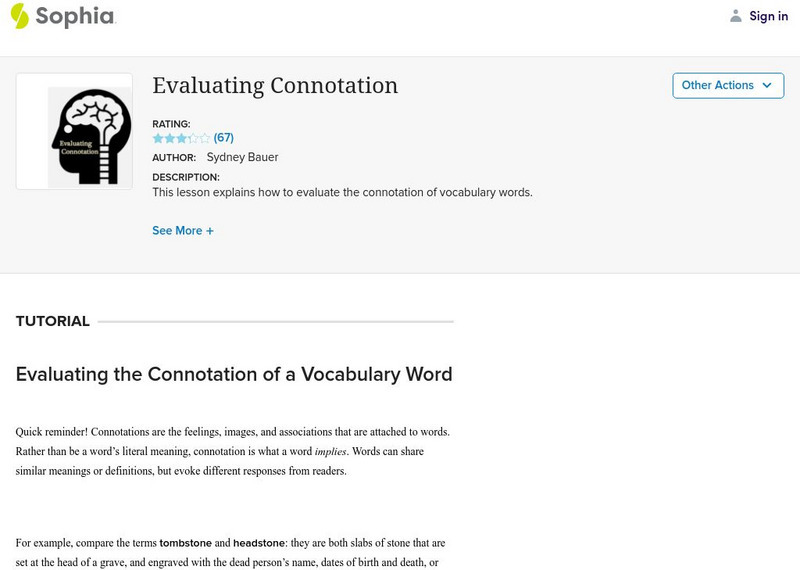Click the Sophia leaf logo icon
This screenshot has height=570, width=800.
(19, 16)
